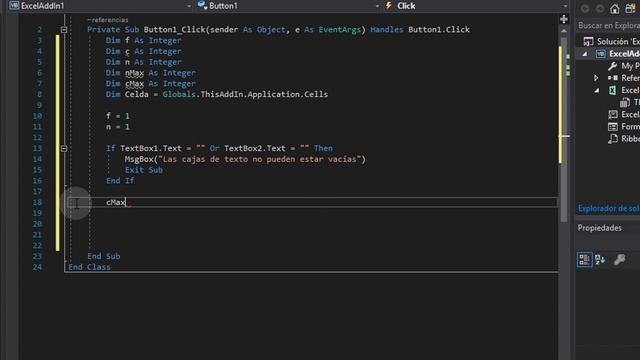Click the line 'Dim nMax As Integer'
Image resolution: width=640 pixels, height=360 pixels.
click(151, 73)
